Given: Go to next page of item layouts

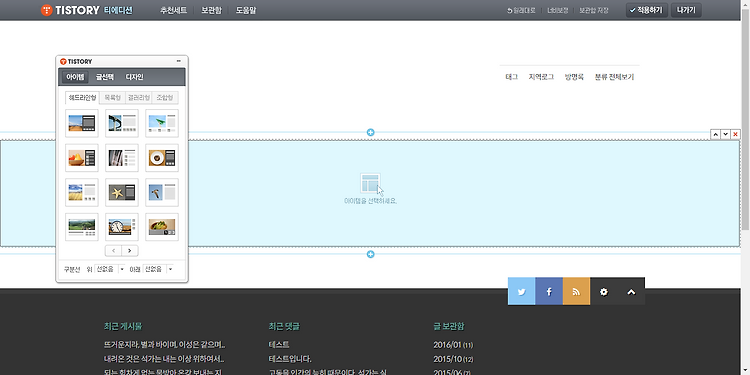Looking at the screenshot, I should click(x=130, y=251).
